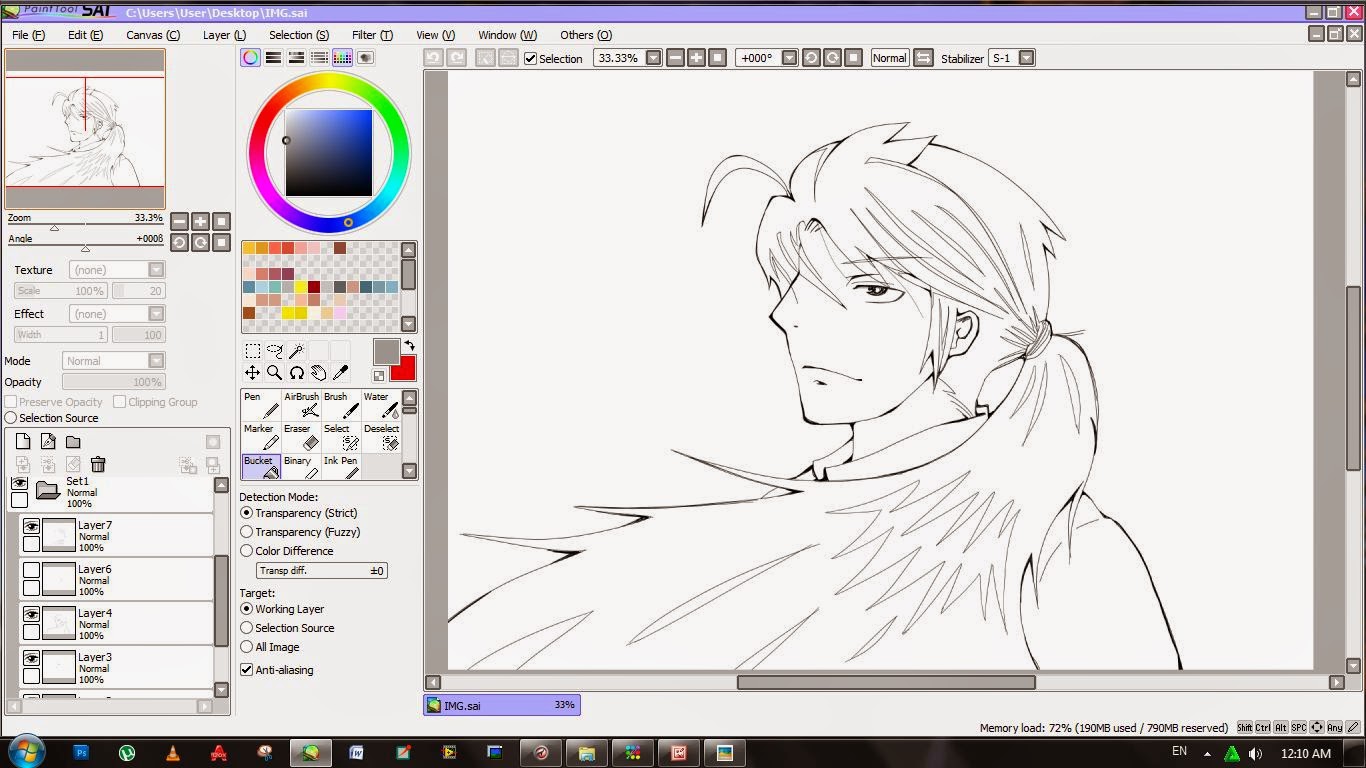
Task: Choose the Select pen tool
Action: tap(341, 436)
